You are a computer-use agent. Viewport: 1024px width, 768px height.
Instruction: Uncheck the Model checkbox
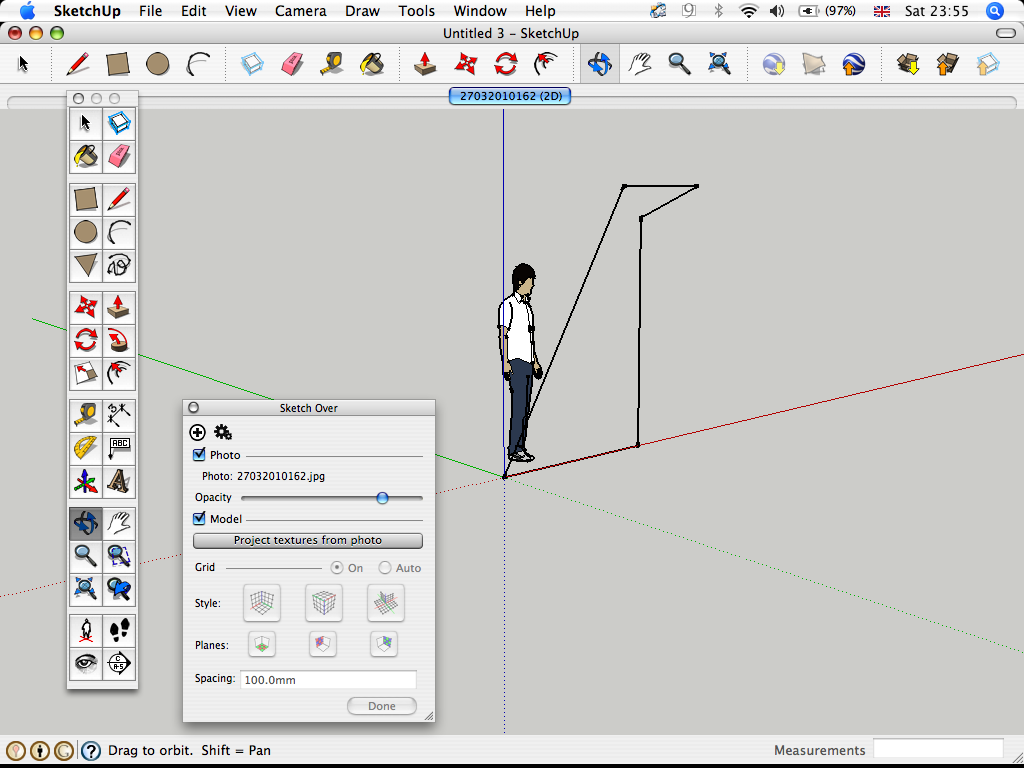coord(199,519)
